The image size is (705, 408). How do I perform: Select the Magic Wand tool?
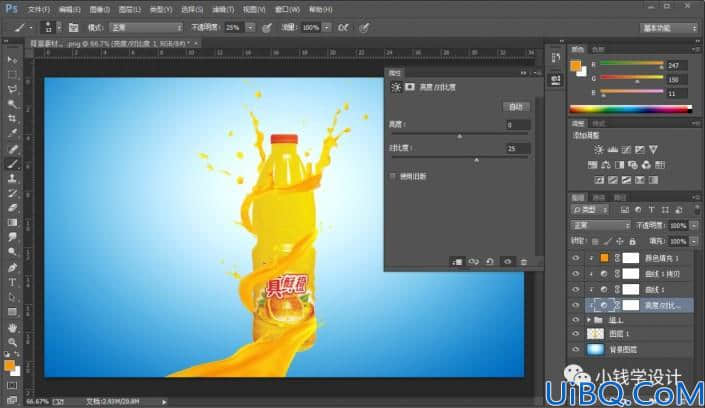pos(12,104)
